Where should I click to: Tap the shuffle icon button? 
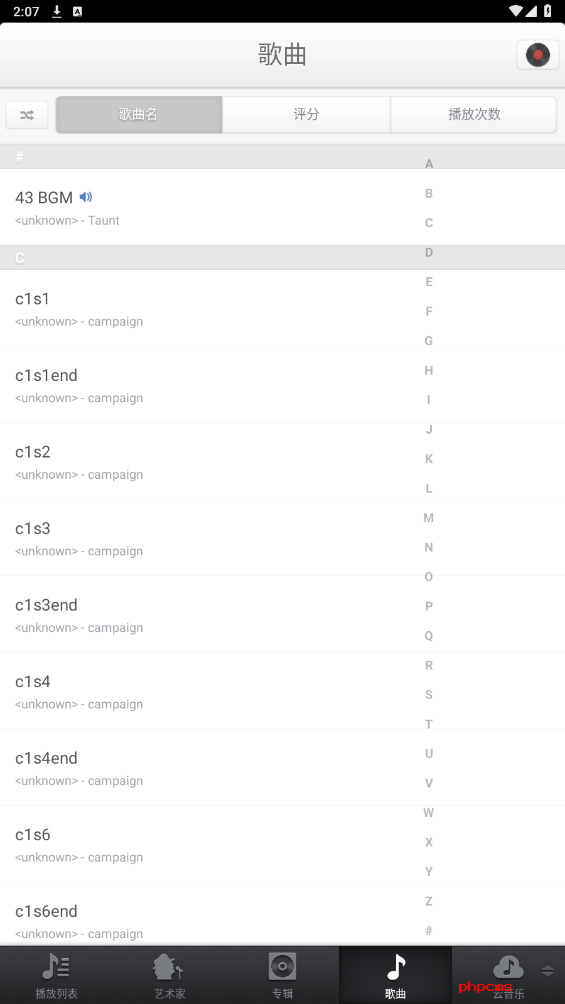click(27, 115)
